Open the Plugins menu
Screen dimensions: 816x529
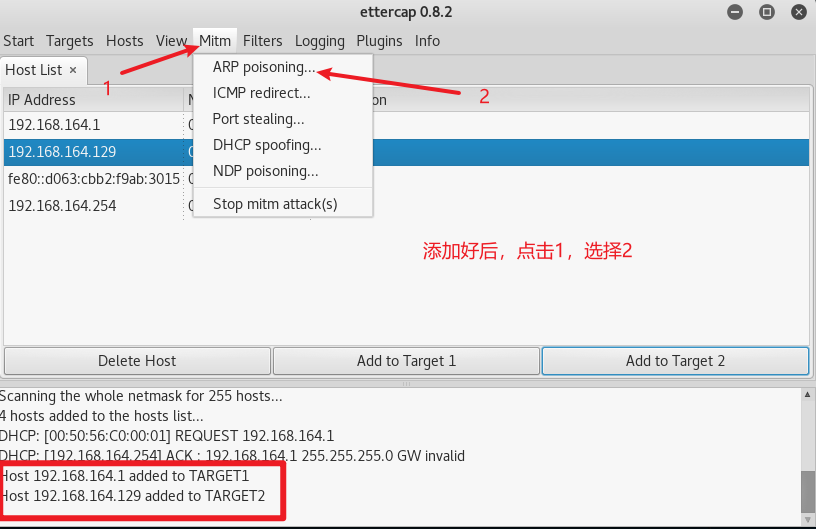(379, 41)
